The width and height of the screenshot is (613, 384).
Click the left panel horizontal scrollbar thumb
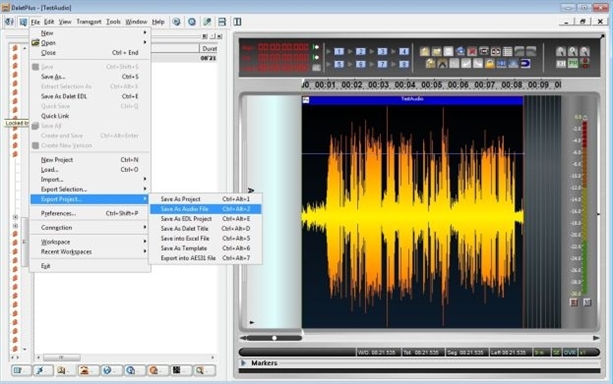pyautogui.click(x=62, y=357)
